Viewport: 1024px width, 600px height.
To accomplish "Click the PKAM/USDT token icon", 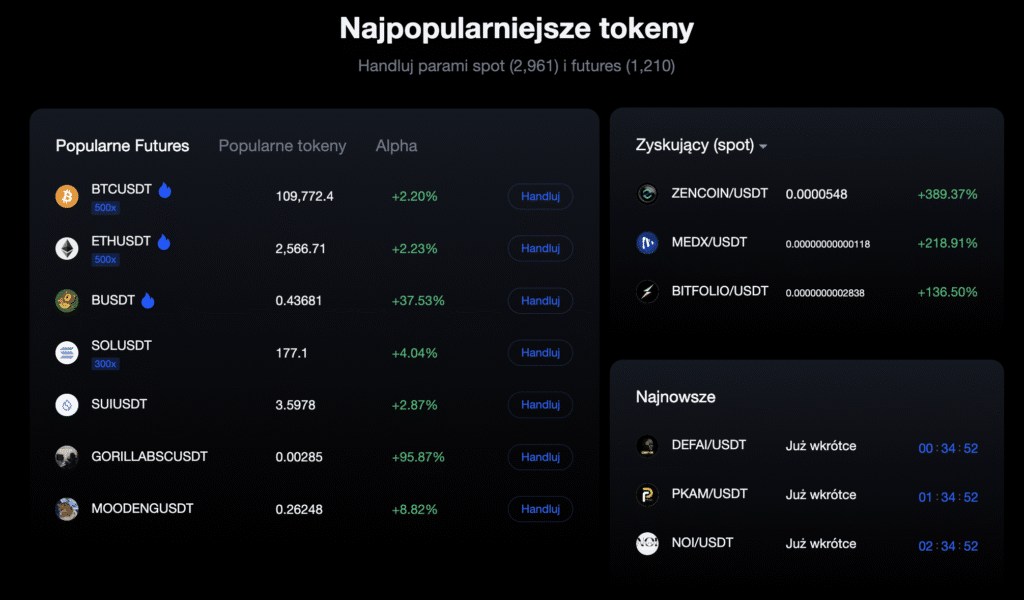I will click(648, 495).
